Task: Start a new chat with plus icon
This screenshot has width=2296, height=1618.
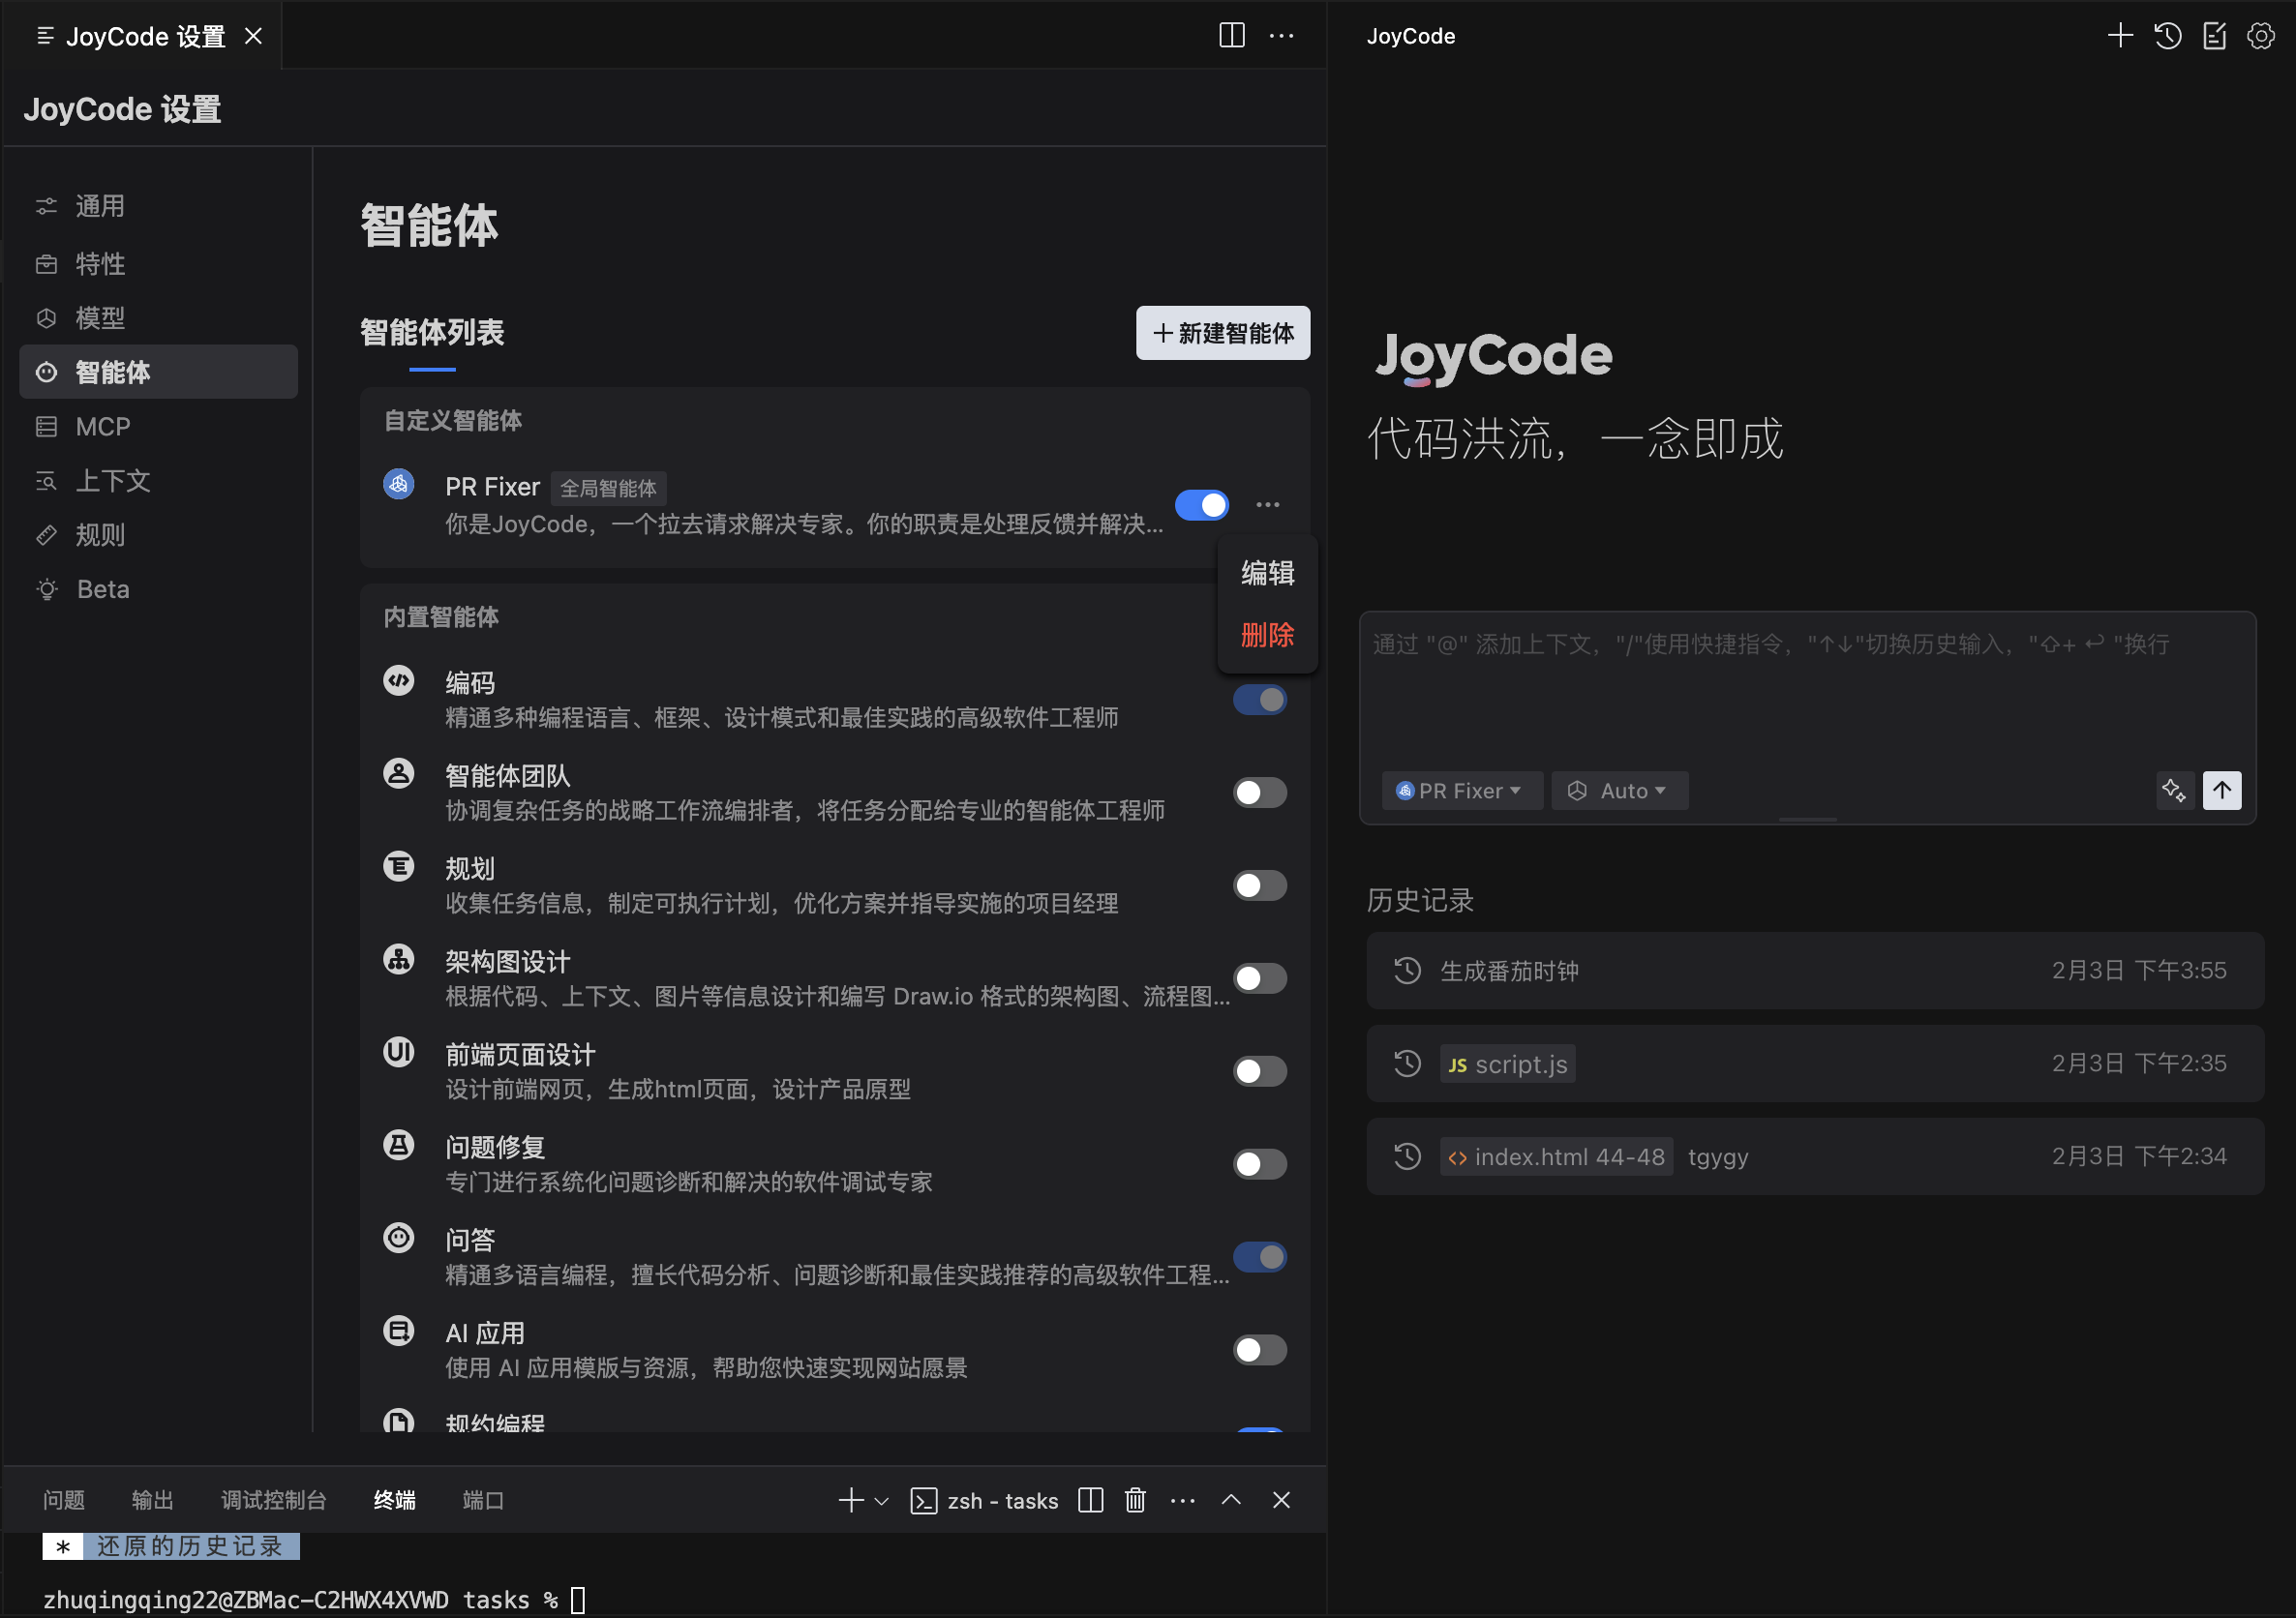Action: pyautogui.click(x=2119, y=36)
